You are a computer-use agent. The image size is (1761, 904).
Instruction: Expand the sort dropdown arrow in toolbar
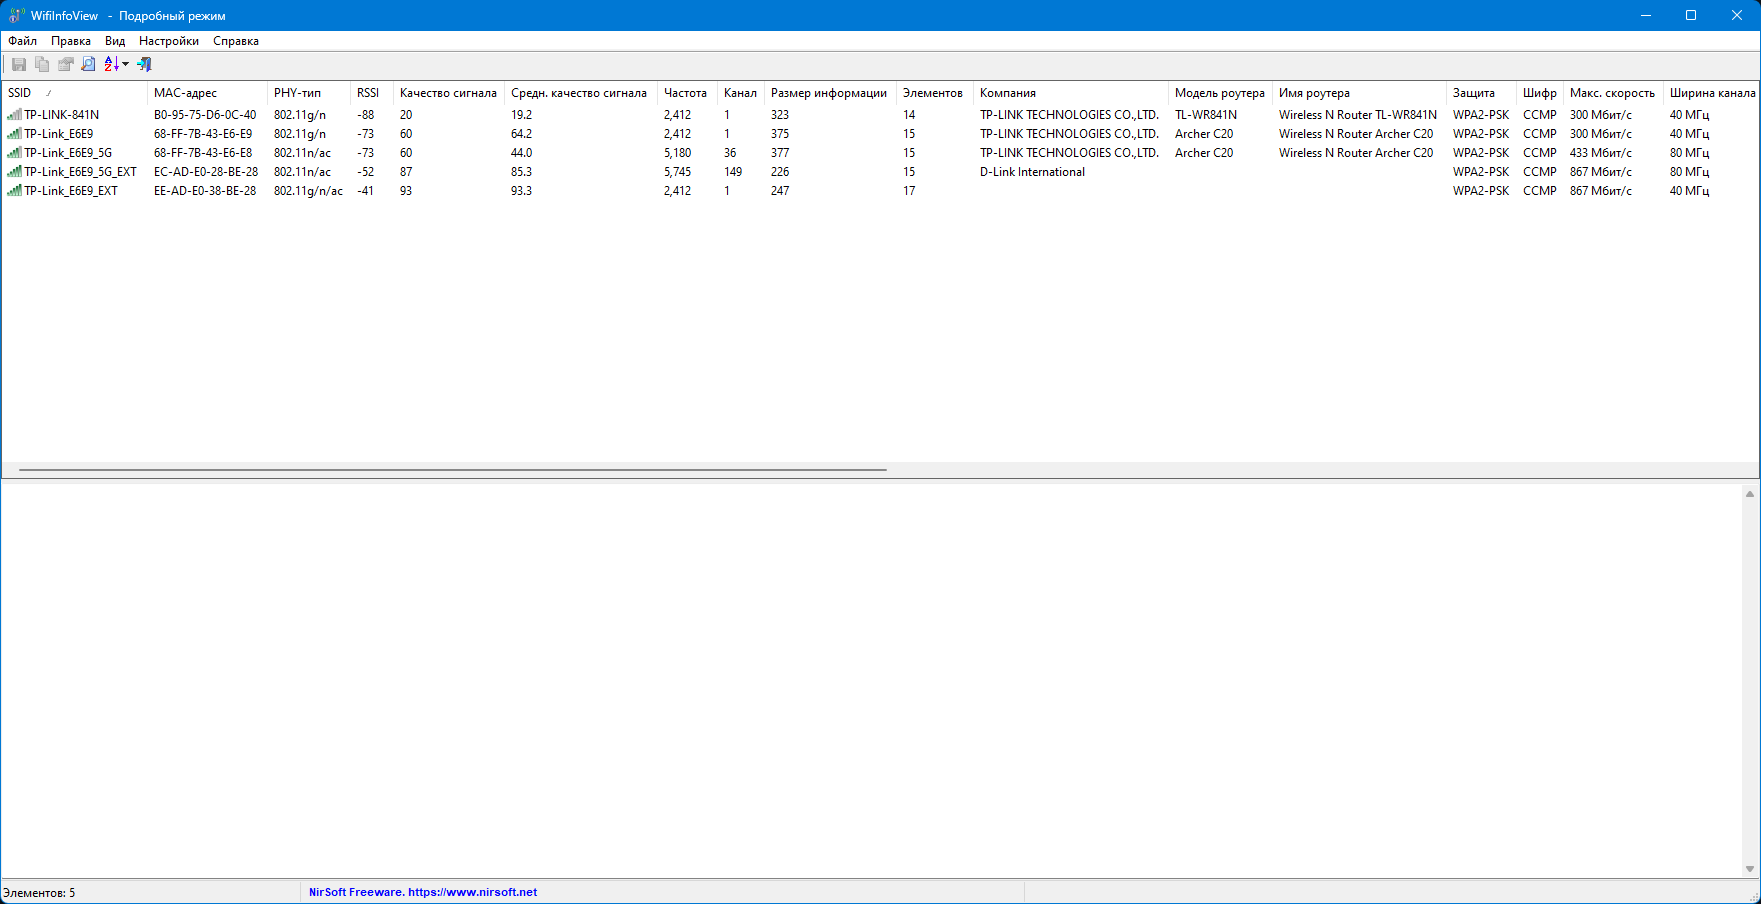click(x=126, y=64)
